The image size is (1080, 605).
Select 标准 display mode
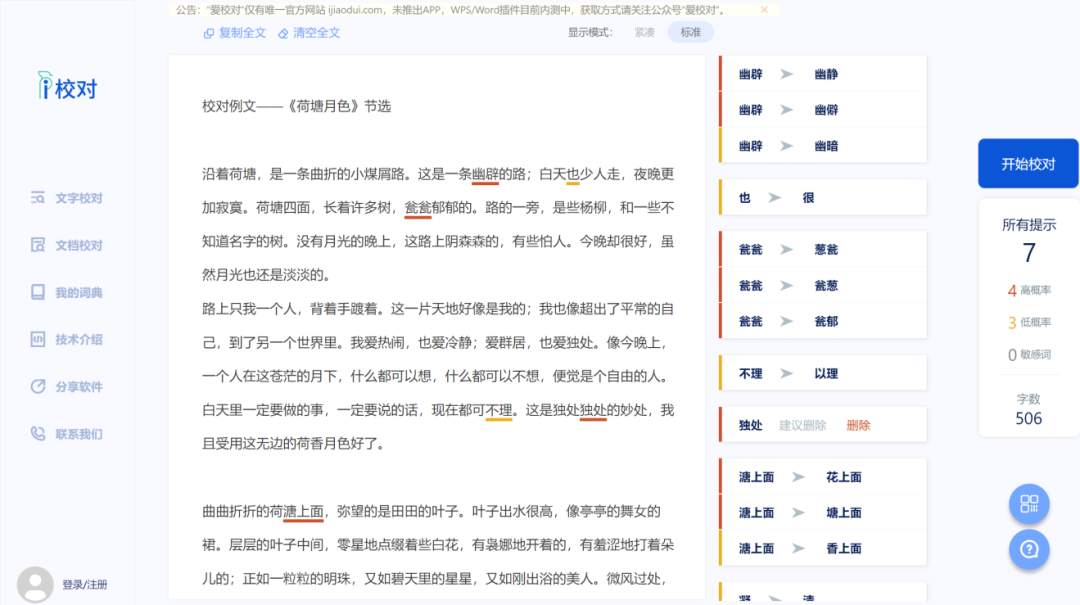(x=690, y=32)
